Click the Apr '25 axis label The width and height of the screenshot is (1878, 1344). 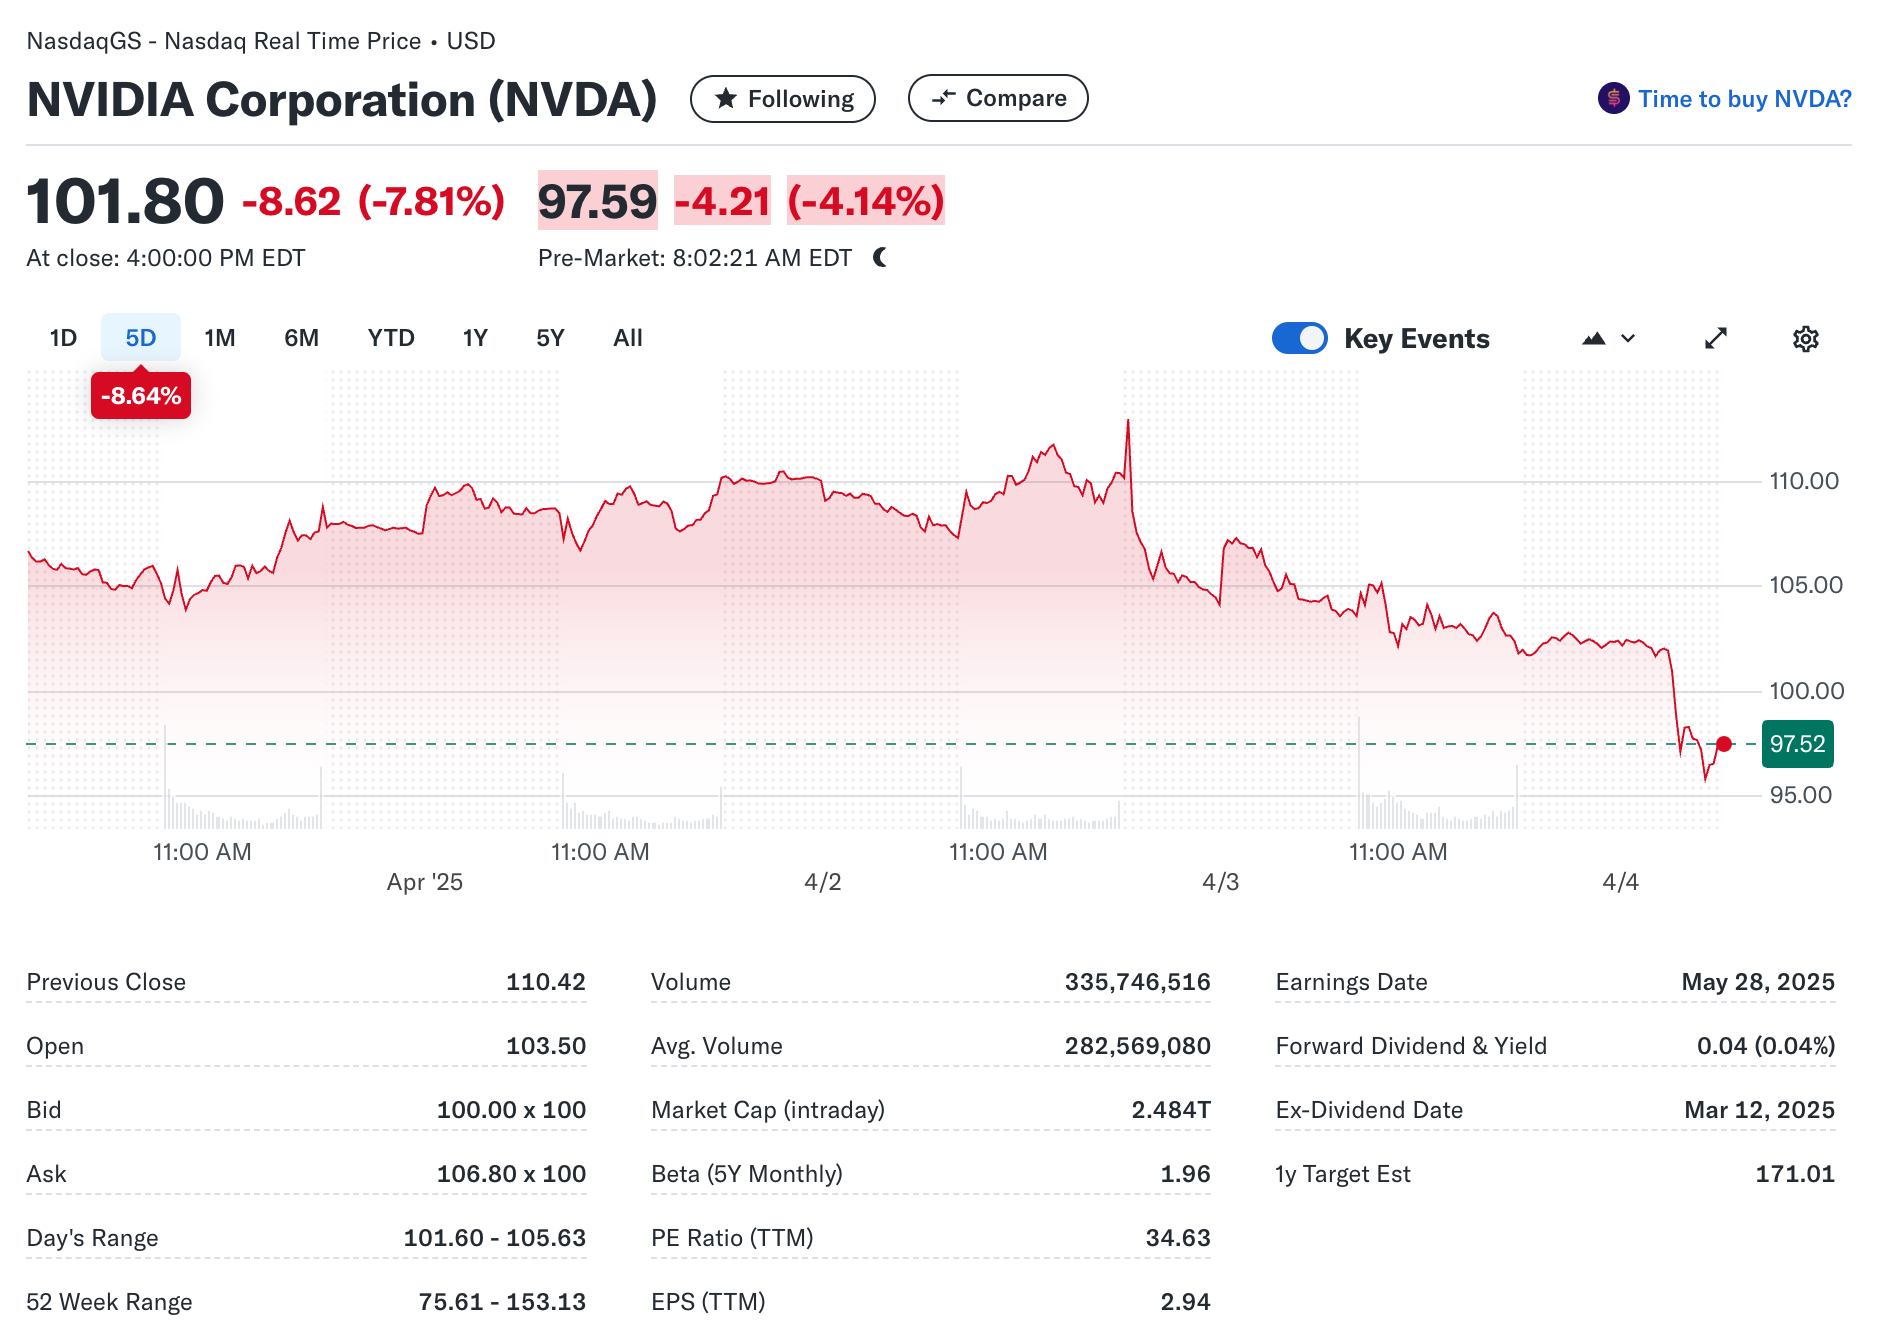point(425,882)
